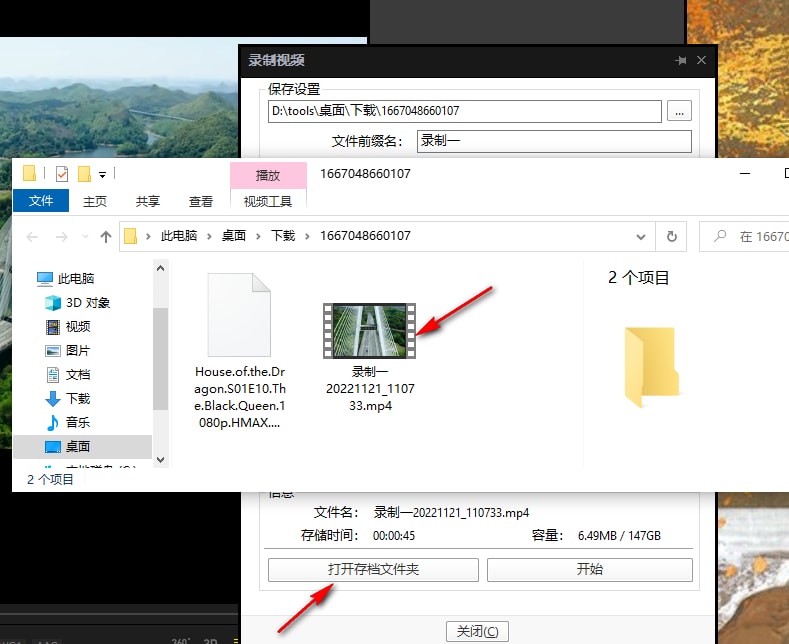Switch to the 查看 ribbon tab
Screen dimensions: 789x644
pyautogui.click(x=200, y=201)
